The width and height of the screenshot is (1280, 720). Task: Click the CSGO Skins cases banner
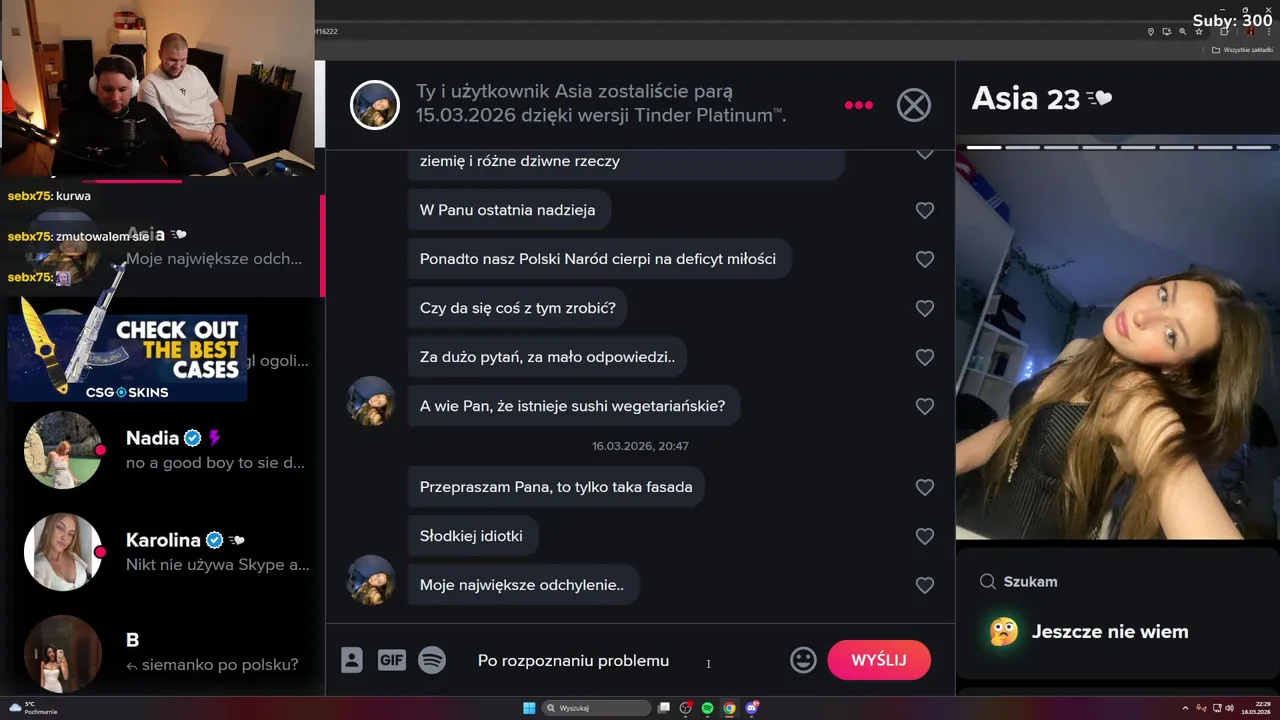(x=127, y=358)
